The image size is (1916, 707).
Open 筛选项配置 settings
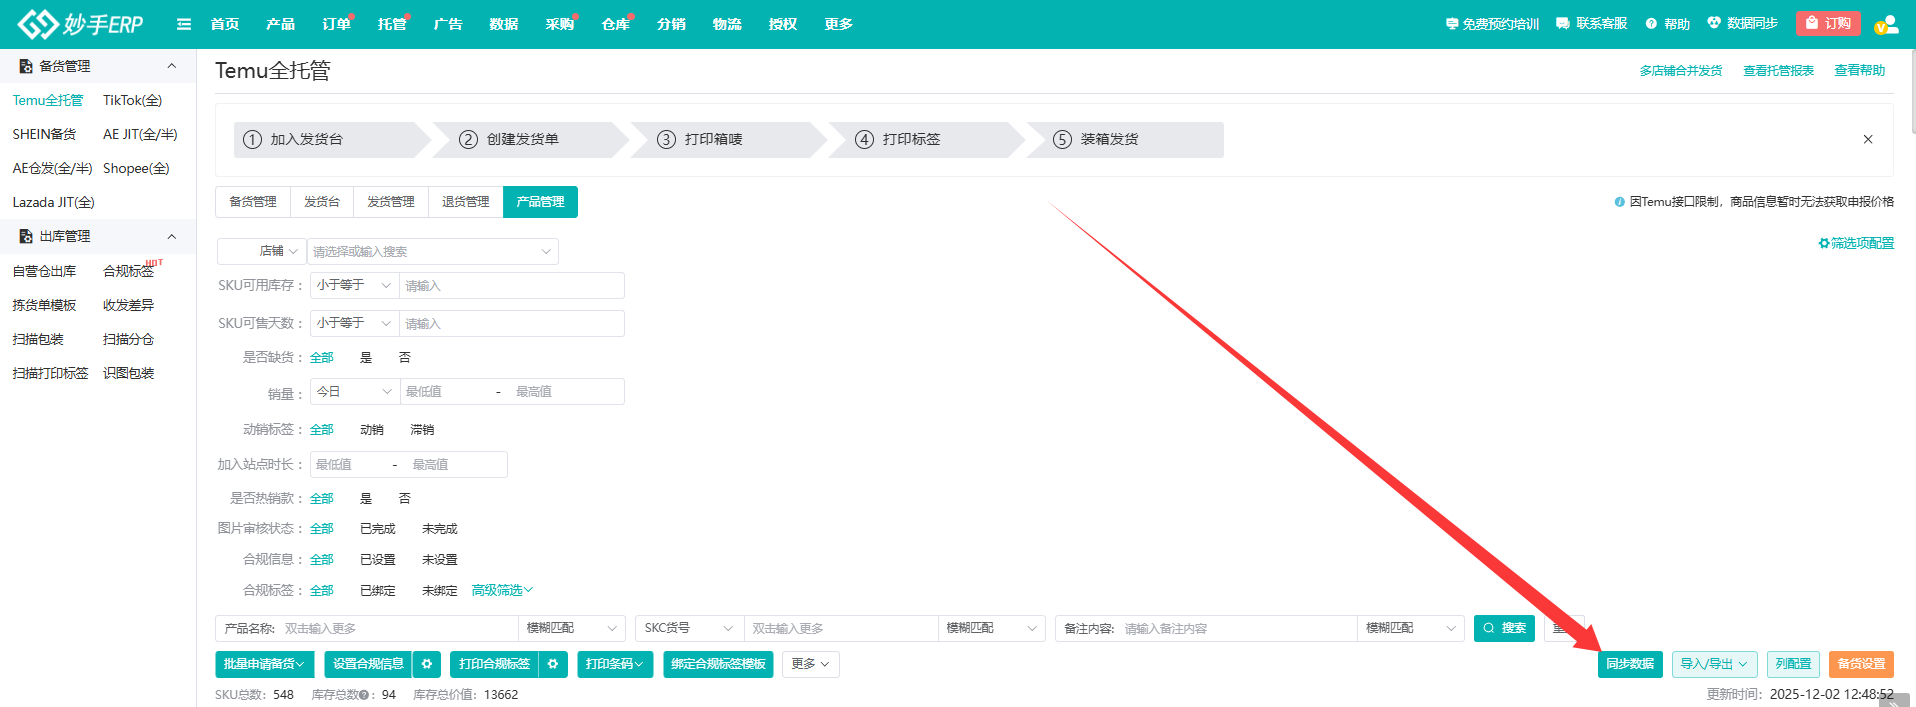(1856, 243)
